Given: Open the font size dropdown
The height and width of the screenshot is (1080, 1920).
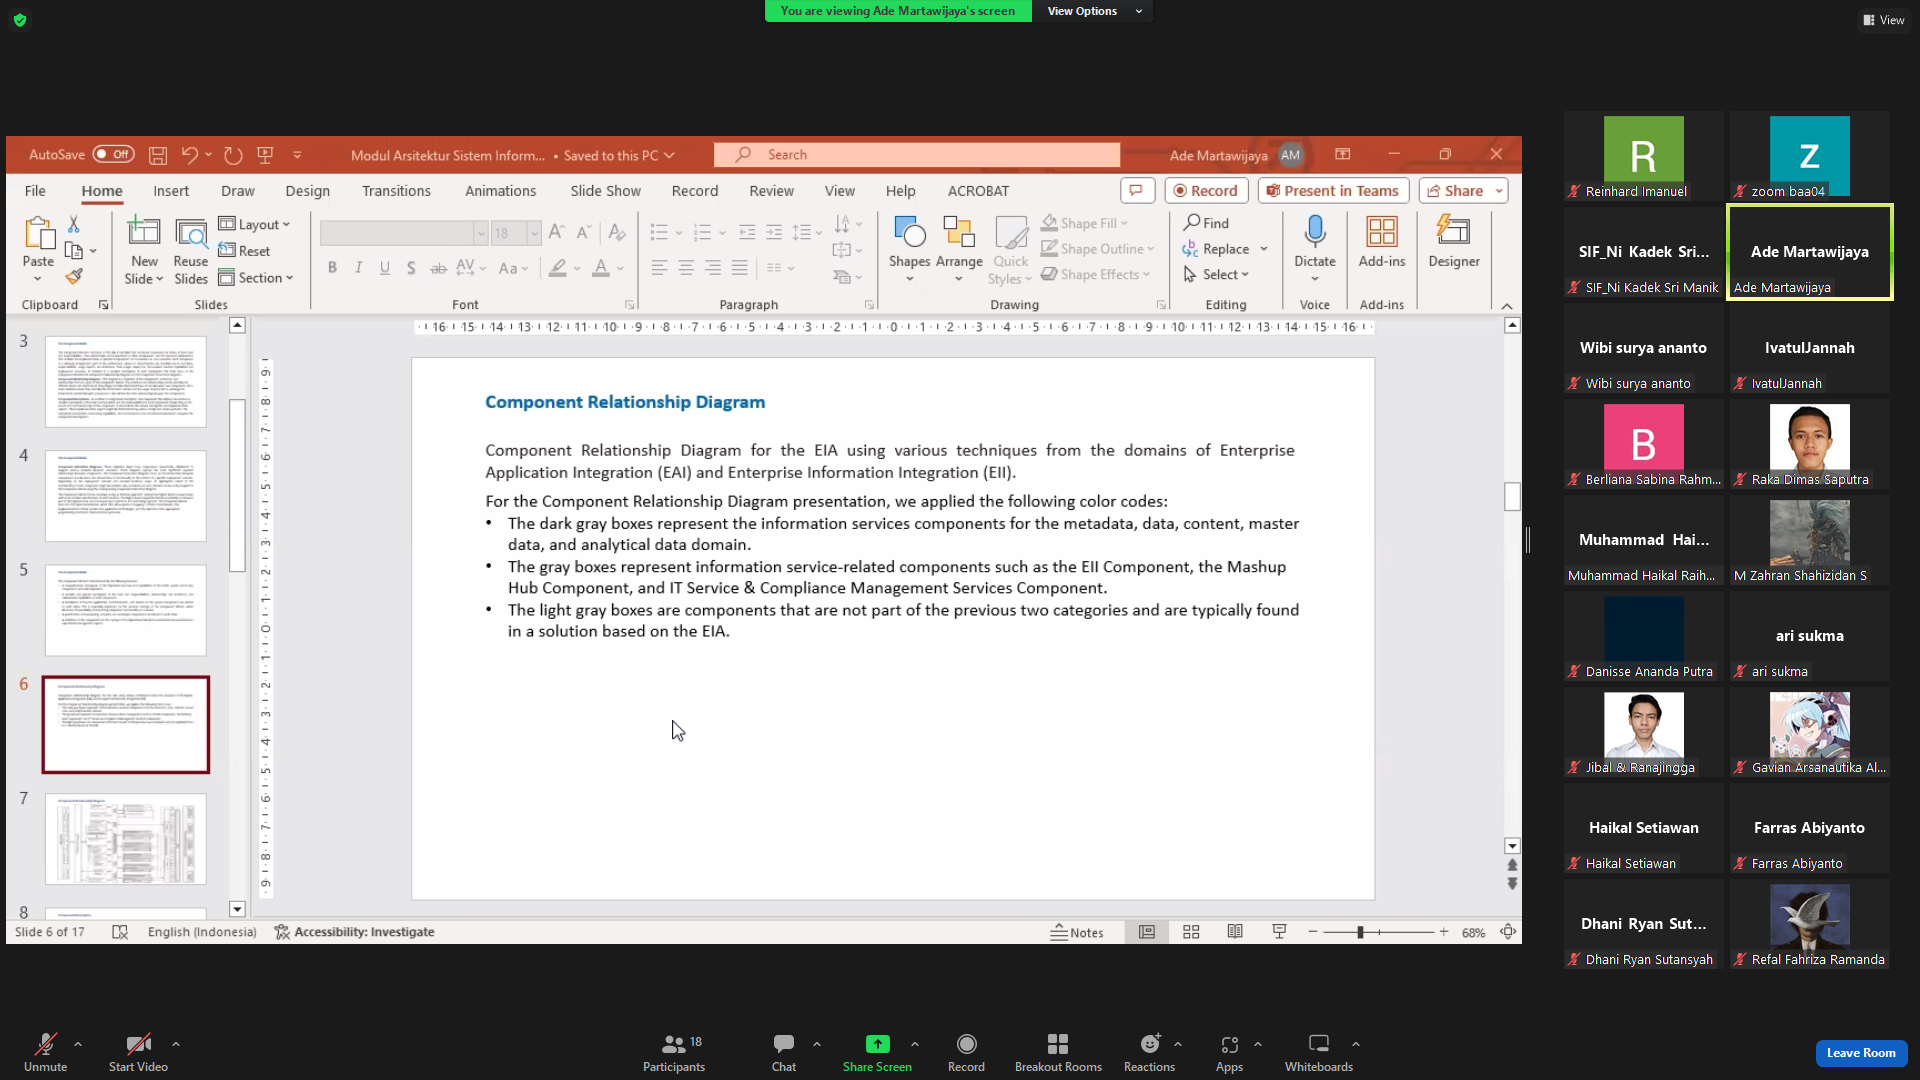Looking at the screenshot, I should click(x=534, y=232).
